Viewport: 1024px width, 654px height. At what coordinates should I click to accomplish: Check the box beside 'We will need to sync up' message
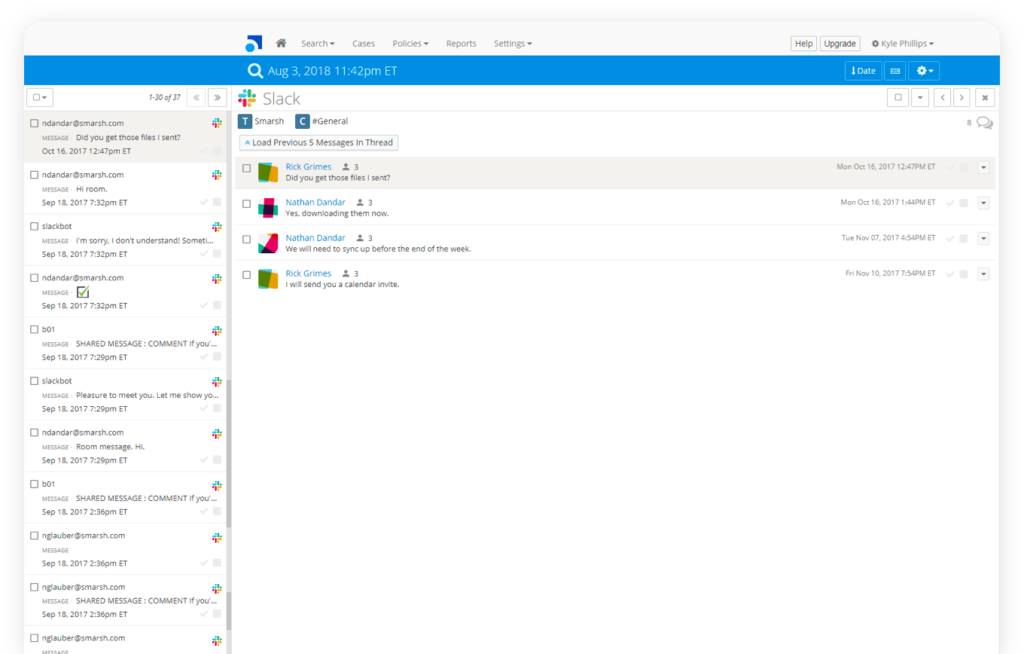246,239
